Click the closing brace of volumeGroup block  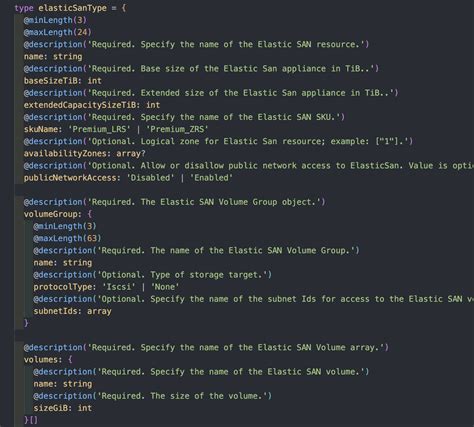26,323
